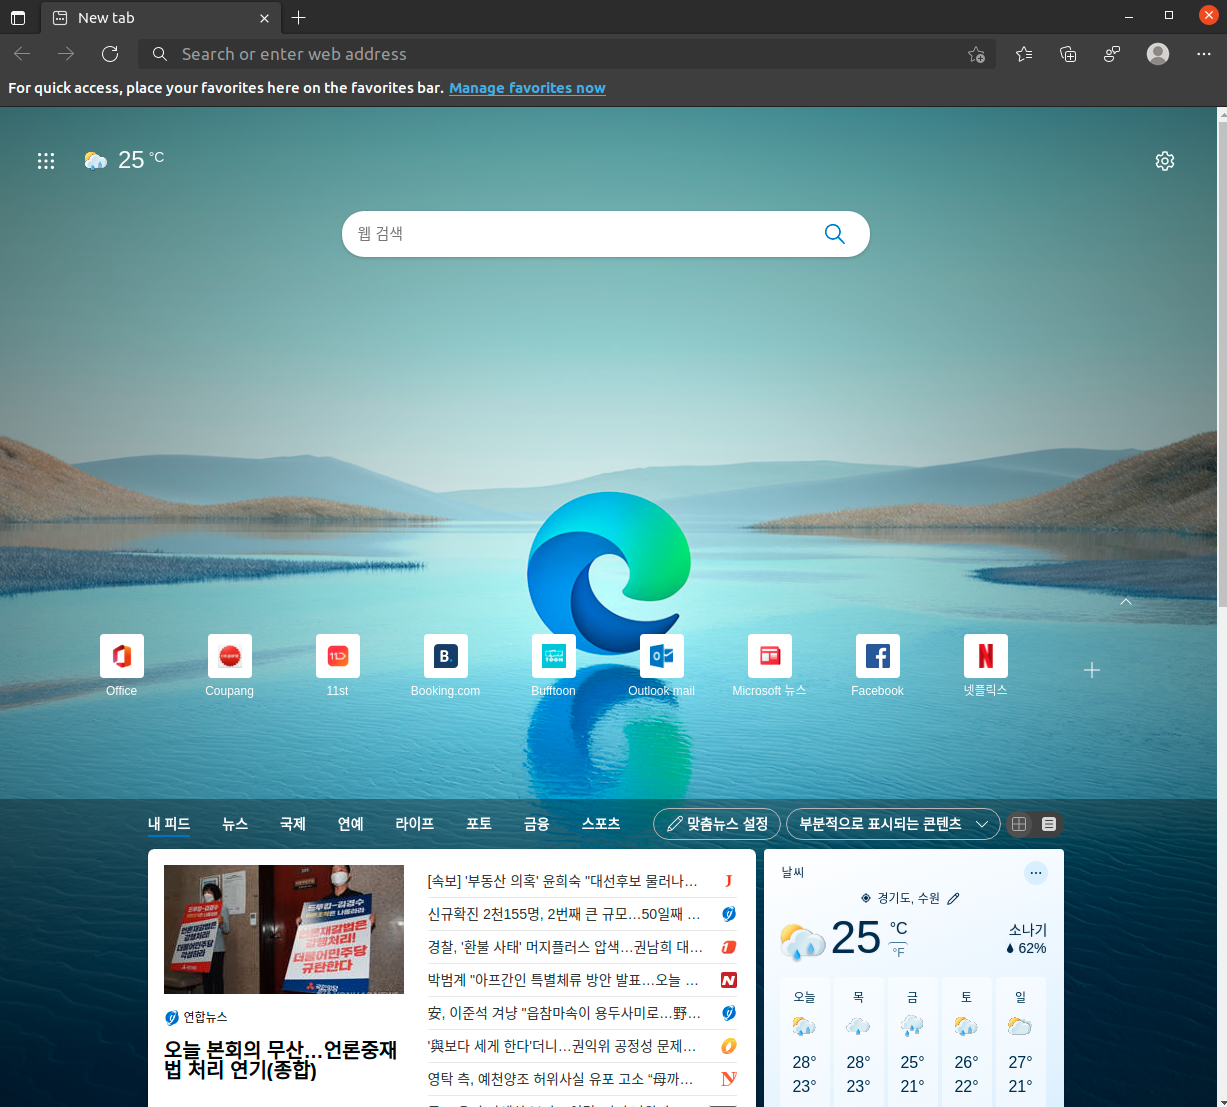
Task: Open 일 forecast day card
Action: pos(1020,1042)
